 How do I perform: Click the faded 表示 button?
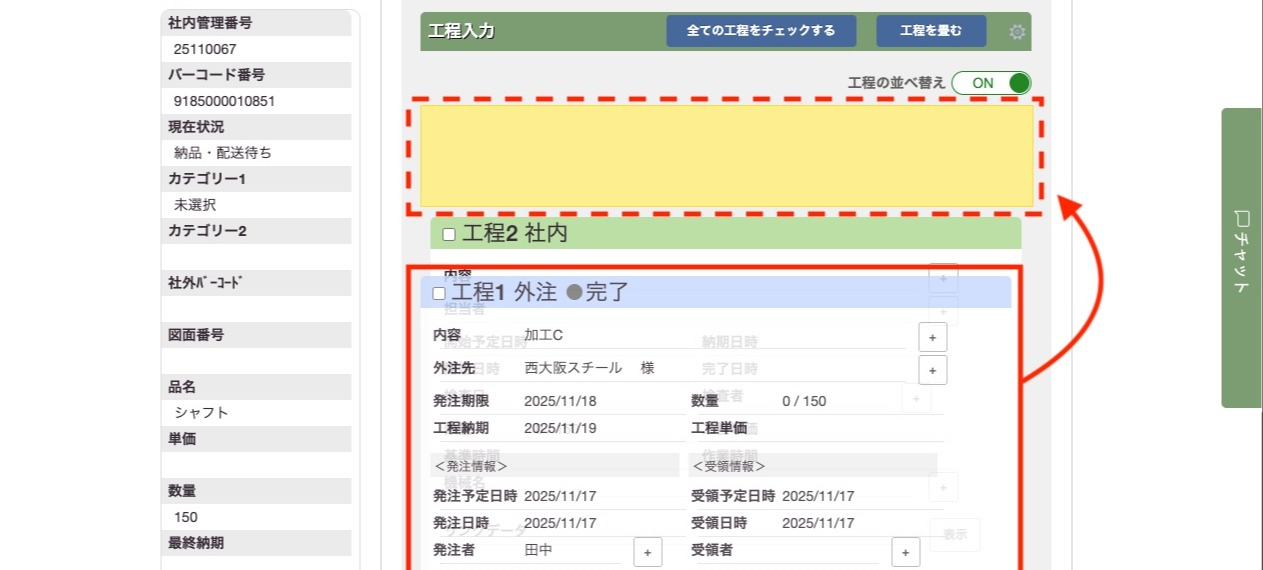(954, 535)
